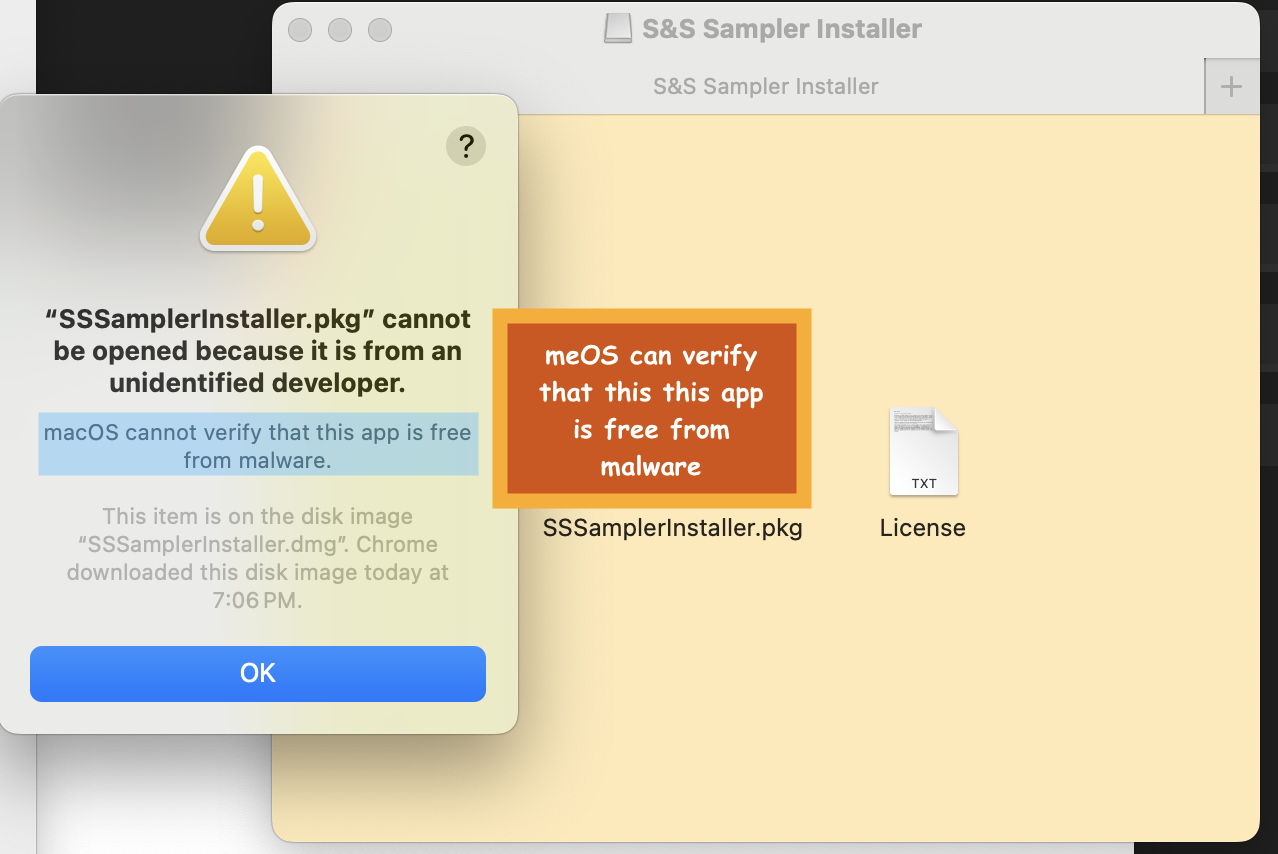Minimize the S&S Sampler Installer window

click(x=340, y=30)
